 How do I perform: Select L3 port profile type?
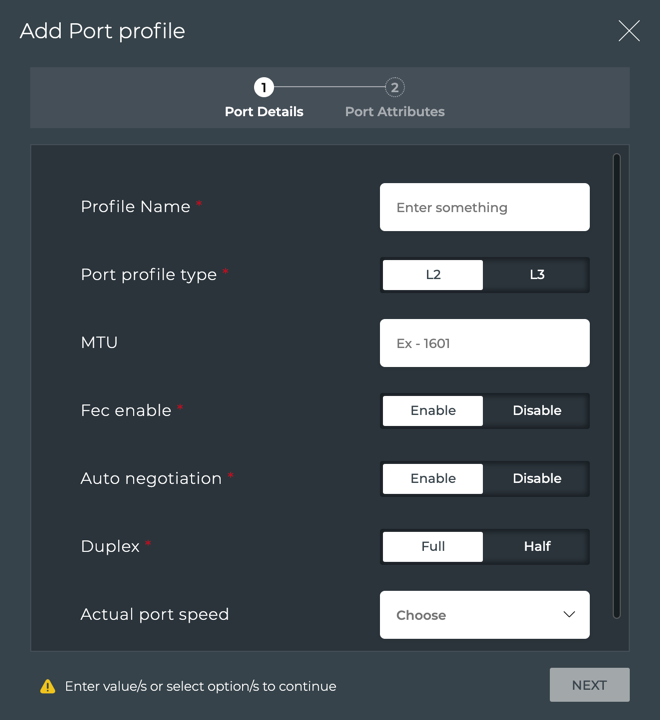click(537, 275)
